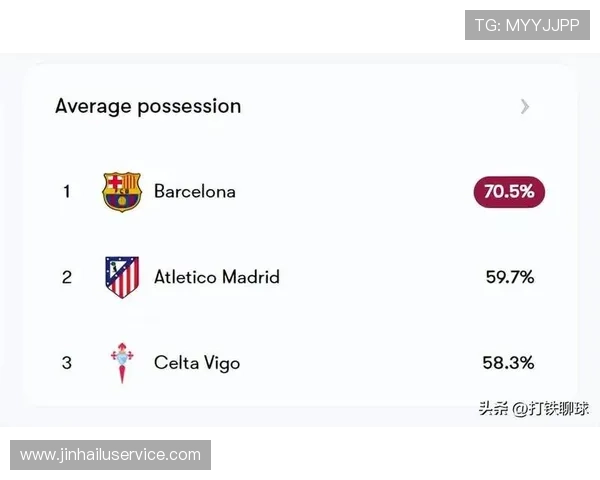600x480 pixels.
Task: Click the TG: prefix label
Action: (x=487, y=25)
